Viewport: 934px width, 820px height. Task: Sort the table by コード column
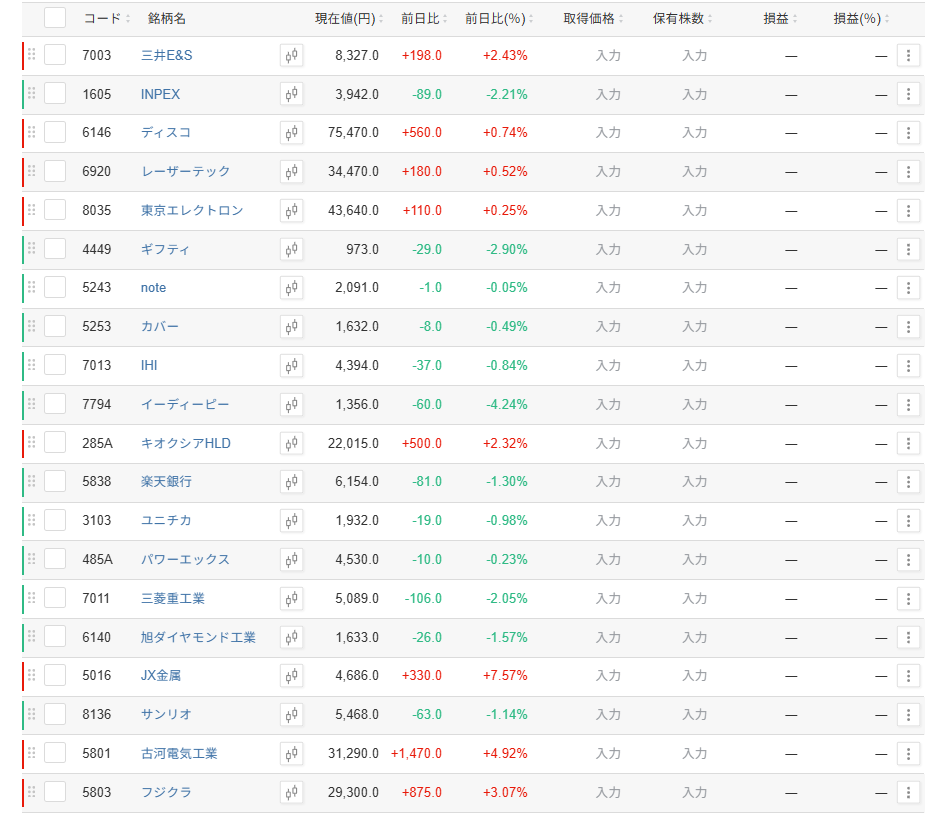click(x=106, y=19)
